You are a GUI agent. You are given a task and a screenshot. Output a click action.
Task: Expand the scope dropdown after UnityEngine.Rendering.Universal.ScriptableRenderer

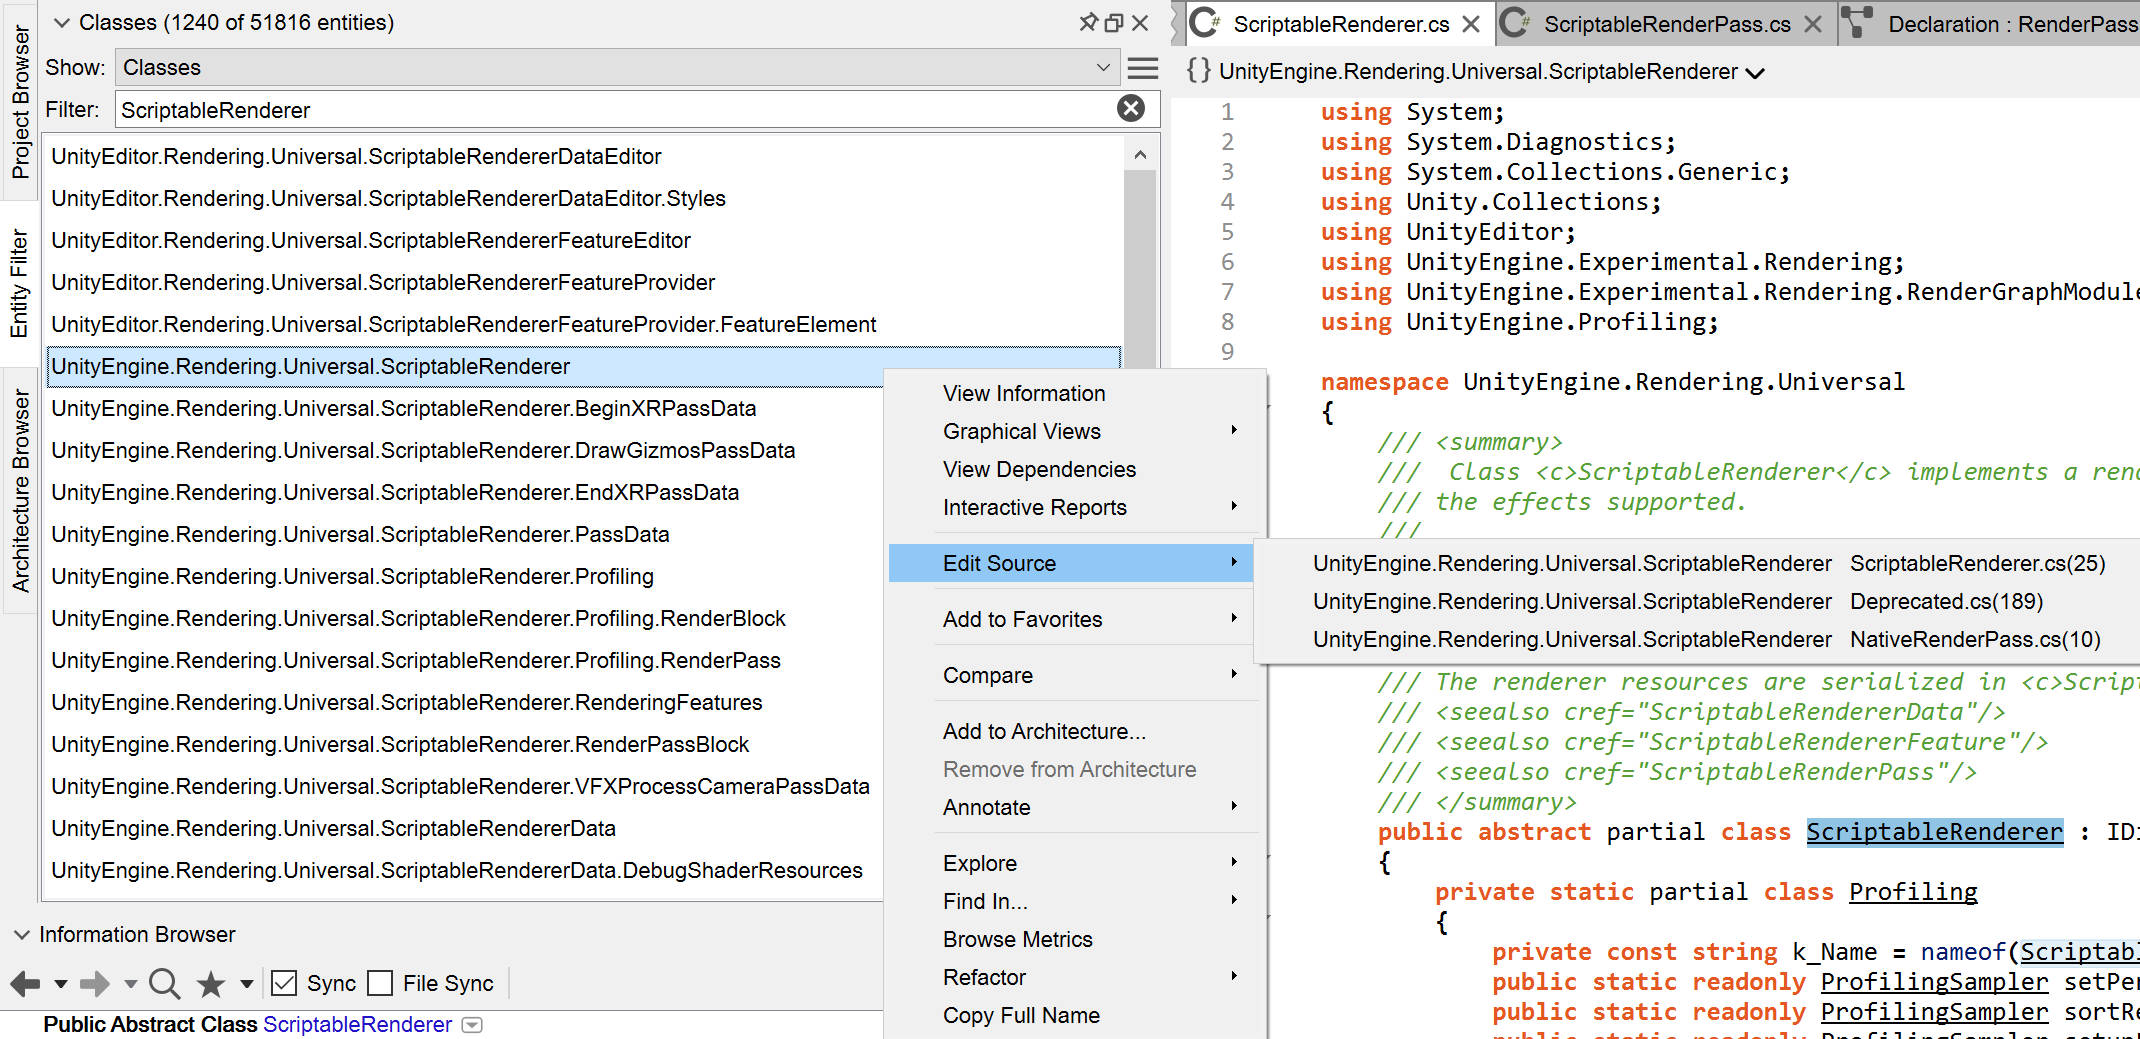pyautogui.click(x=1755, y=72)
